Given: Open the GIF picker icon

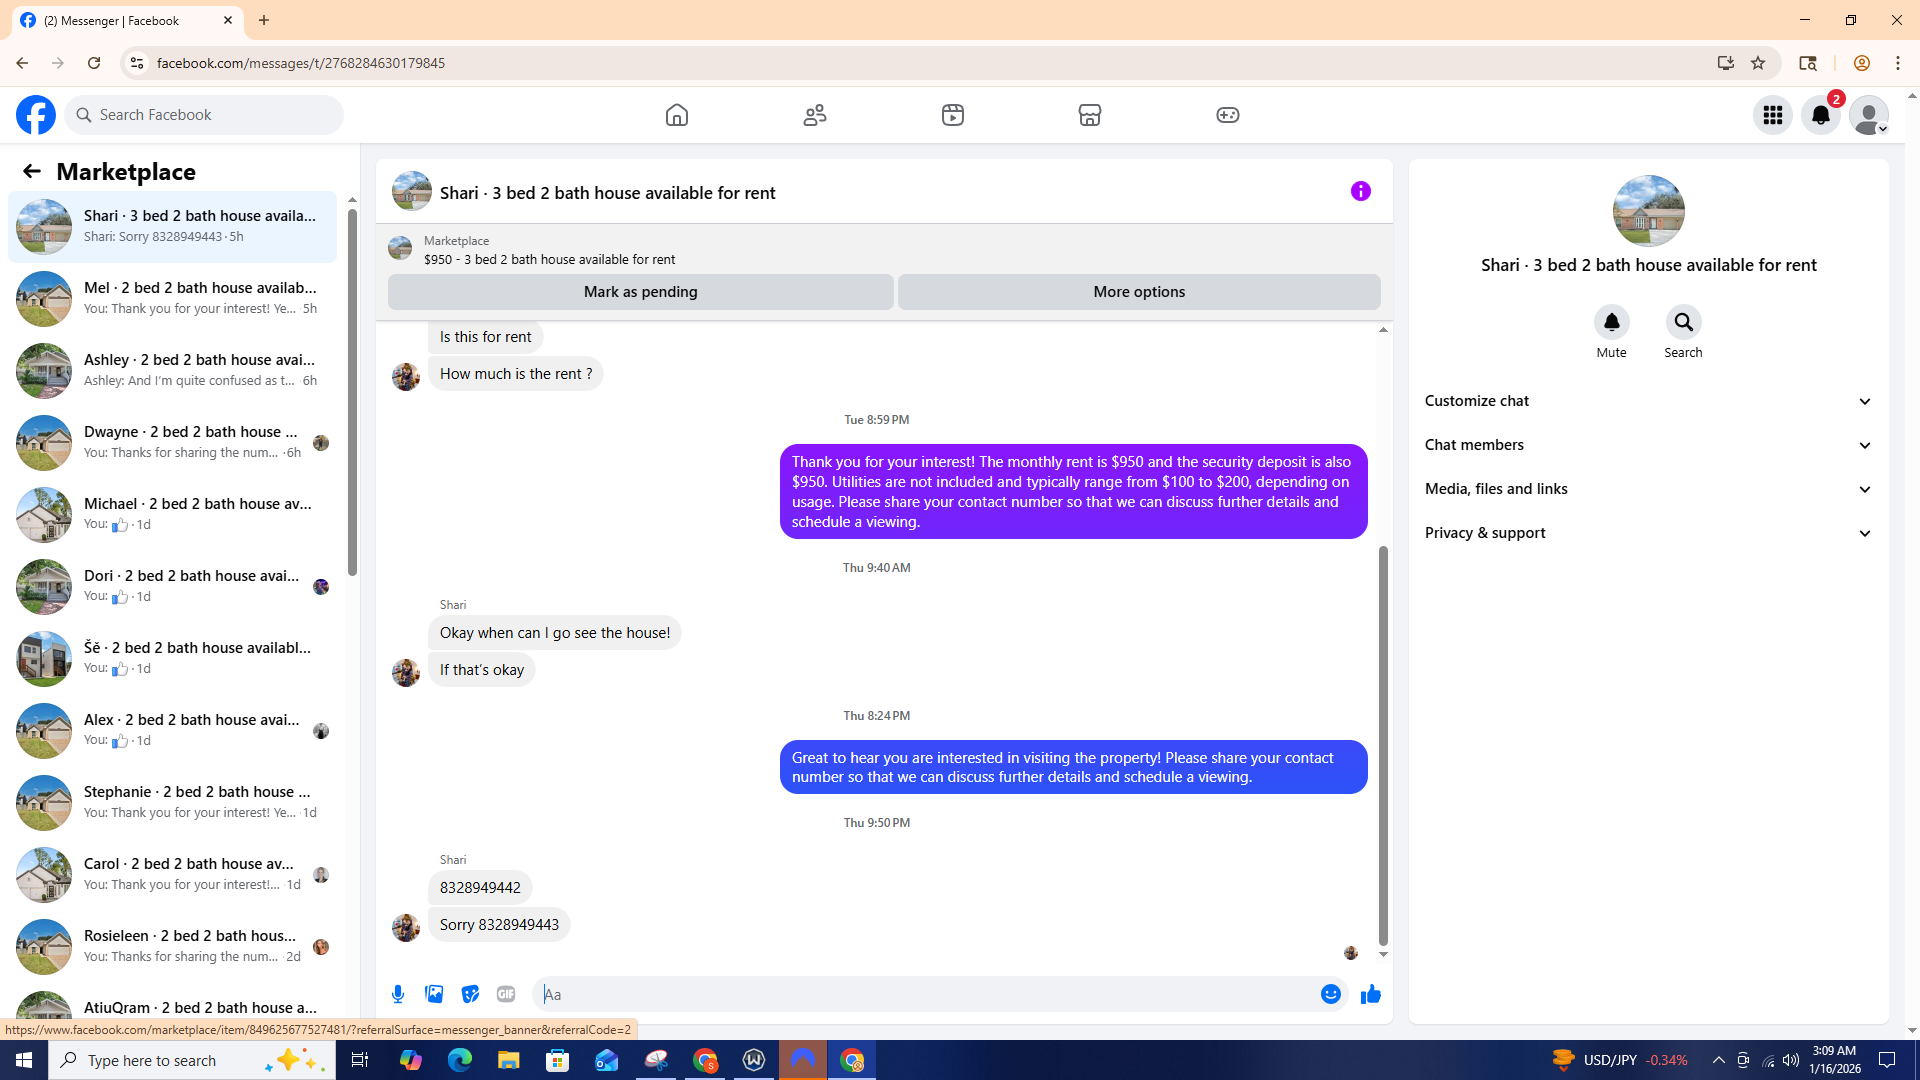Looking at the screenshot, I should [506, 994].
